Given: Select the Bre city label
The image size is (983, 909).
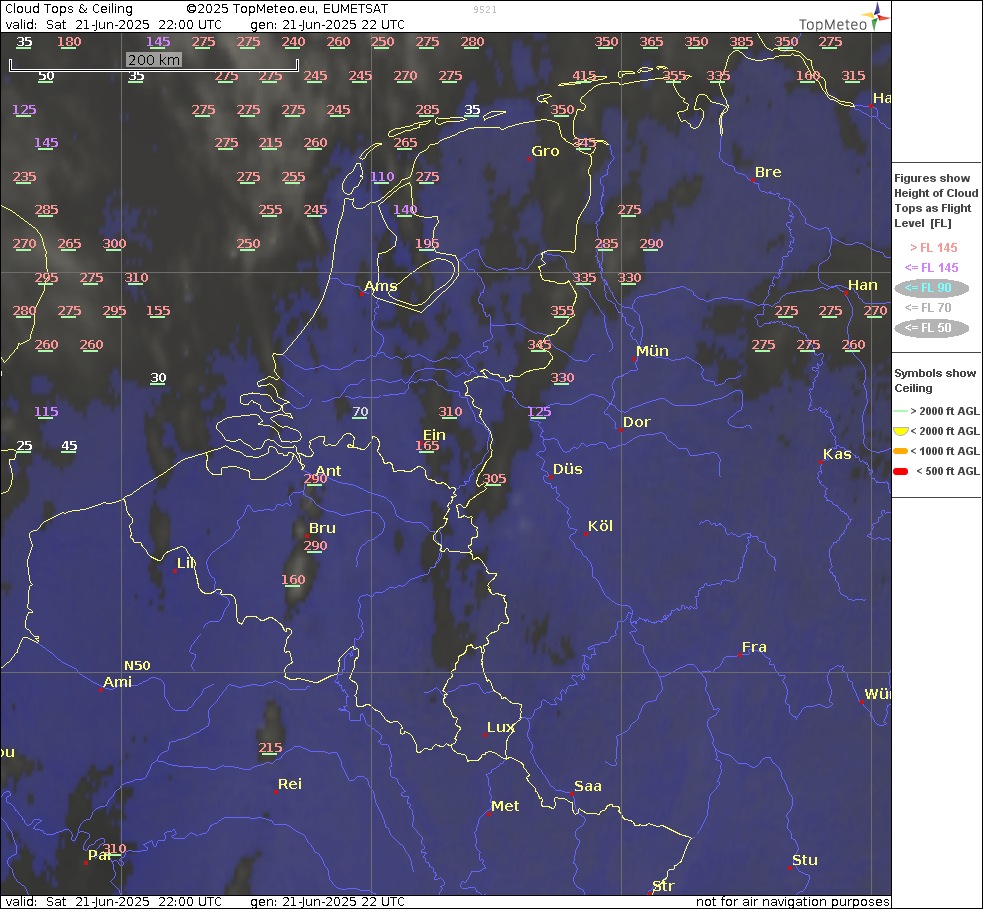Looking at the screenshot, I should tap(768, 172).
